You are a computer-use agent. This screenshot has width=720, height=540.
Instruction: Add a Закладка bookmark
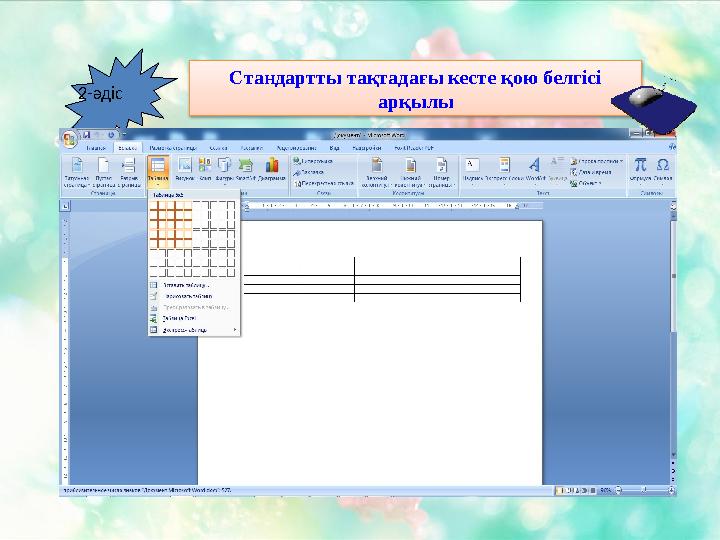point(309,172)
